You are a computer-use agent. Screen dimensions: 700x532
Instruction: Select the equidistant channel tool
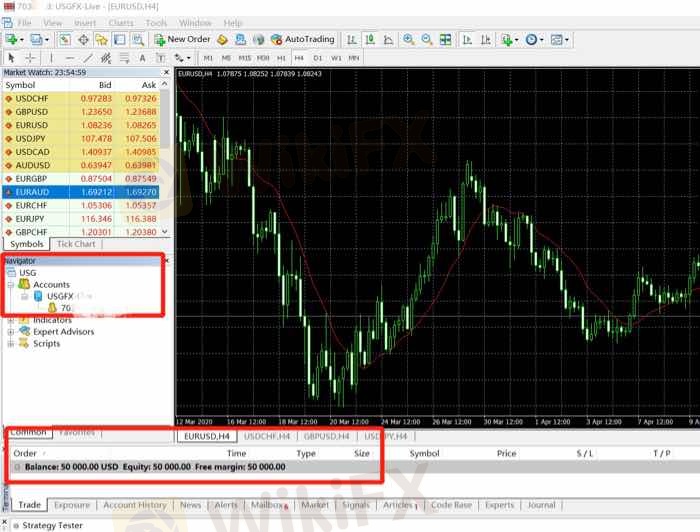(106, 58)
